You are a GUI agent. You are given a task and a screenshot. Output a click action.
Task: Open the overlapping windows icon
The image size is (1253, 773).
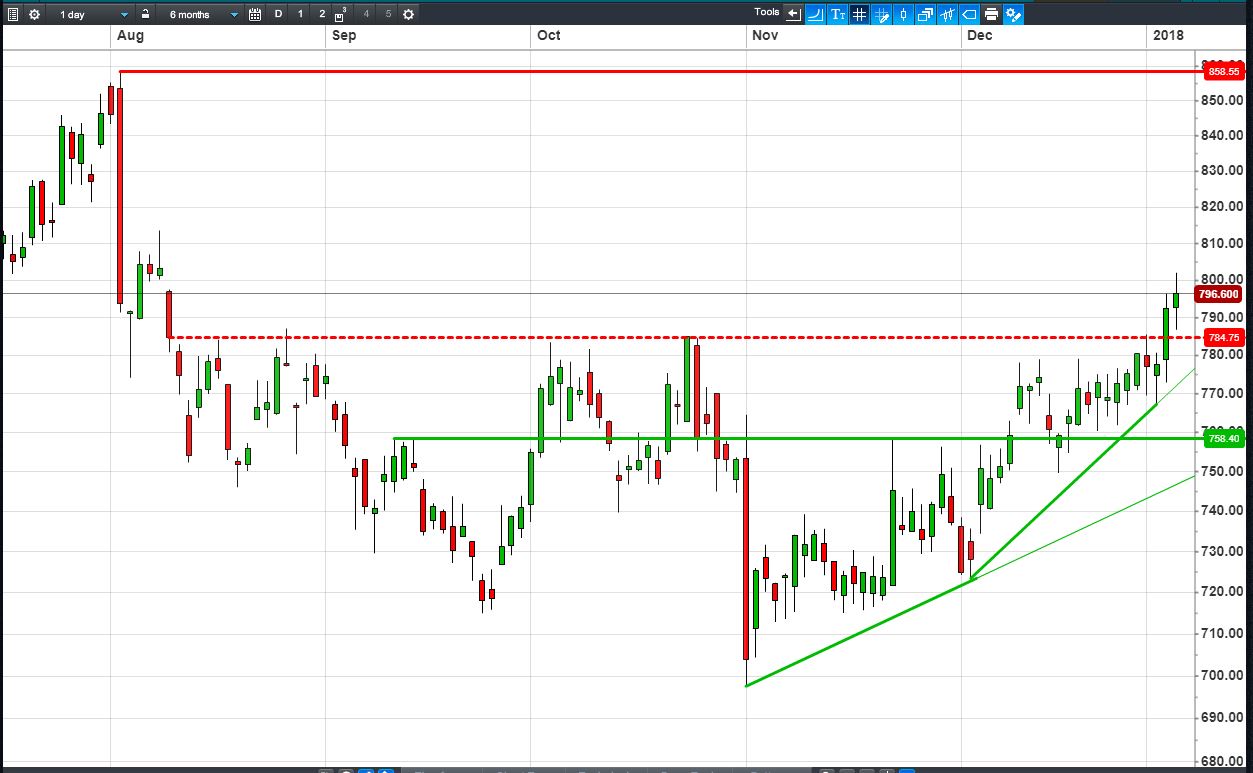pyautogui.click(x=925, y=14)
